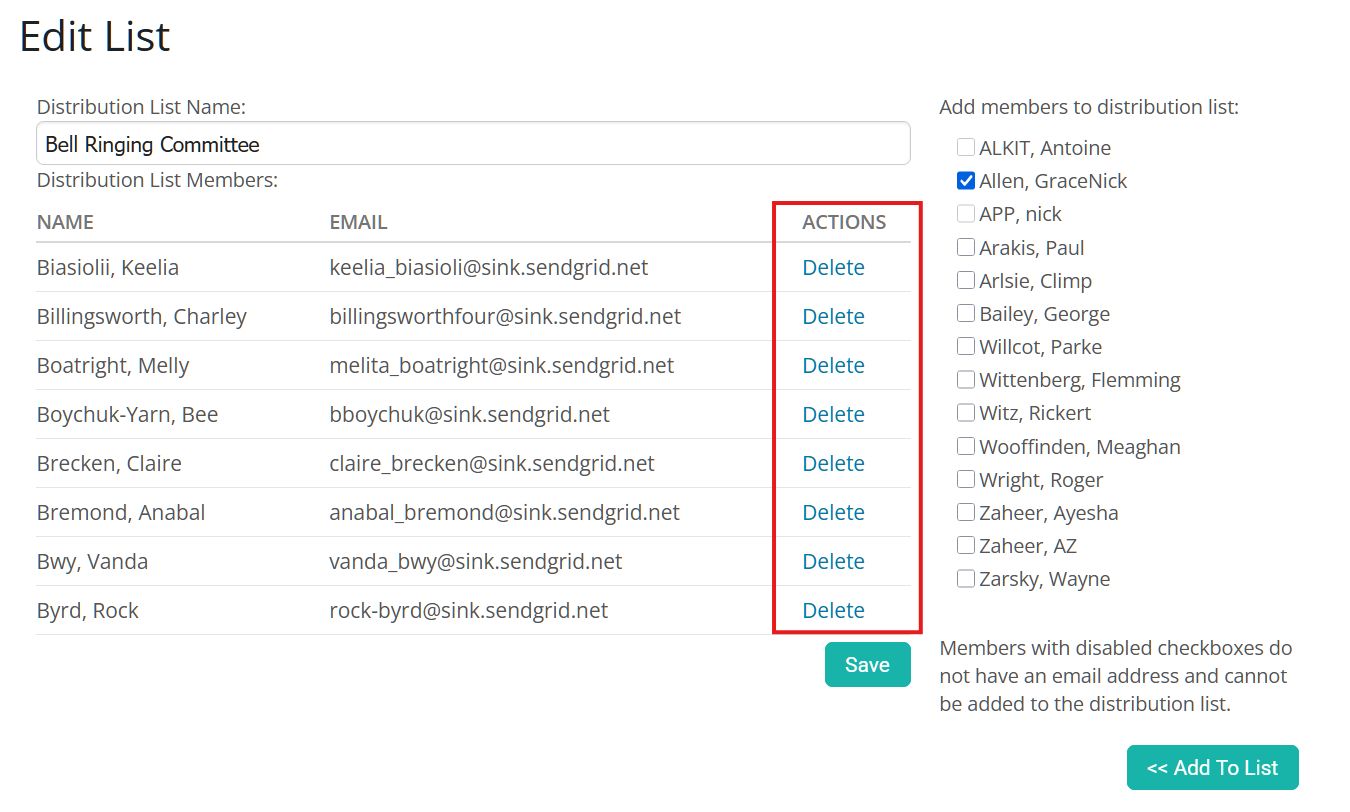Remove Boatright, Melly via Delete link
The width and height of the screenshot is (1350, 812).
pos(833,366)
